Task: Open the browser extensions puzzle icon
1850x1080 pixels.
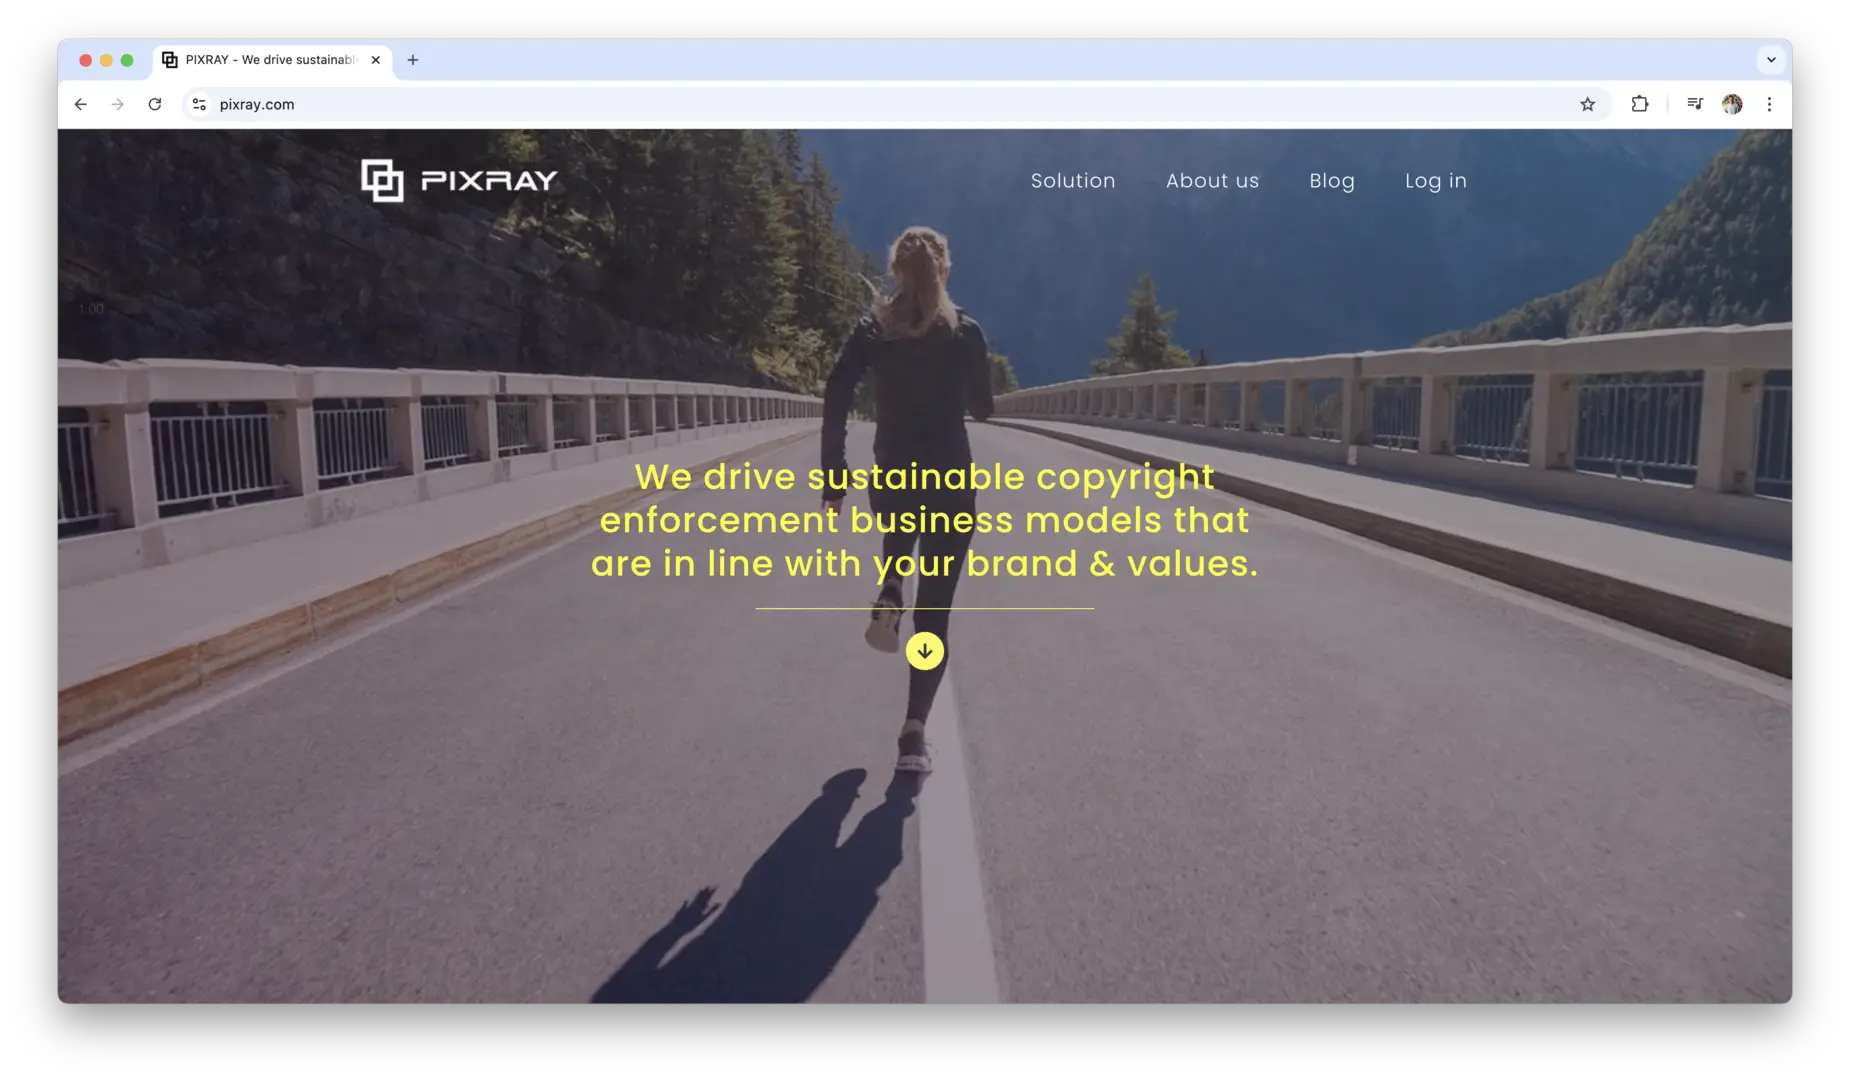Action: click(x=1638, y=103)
